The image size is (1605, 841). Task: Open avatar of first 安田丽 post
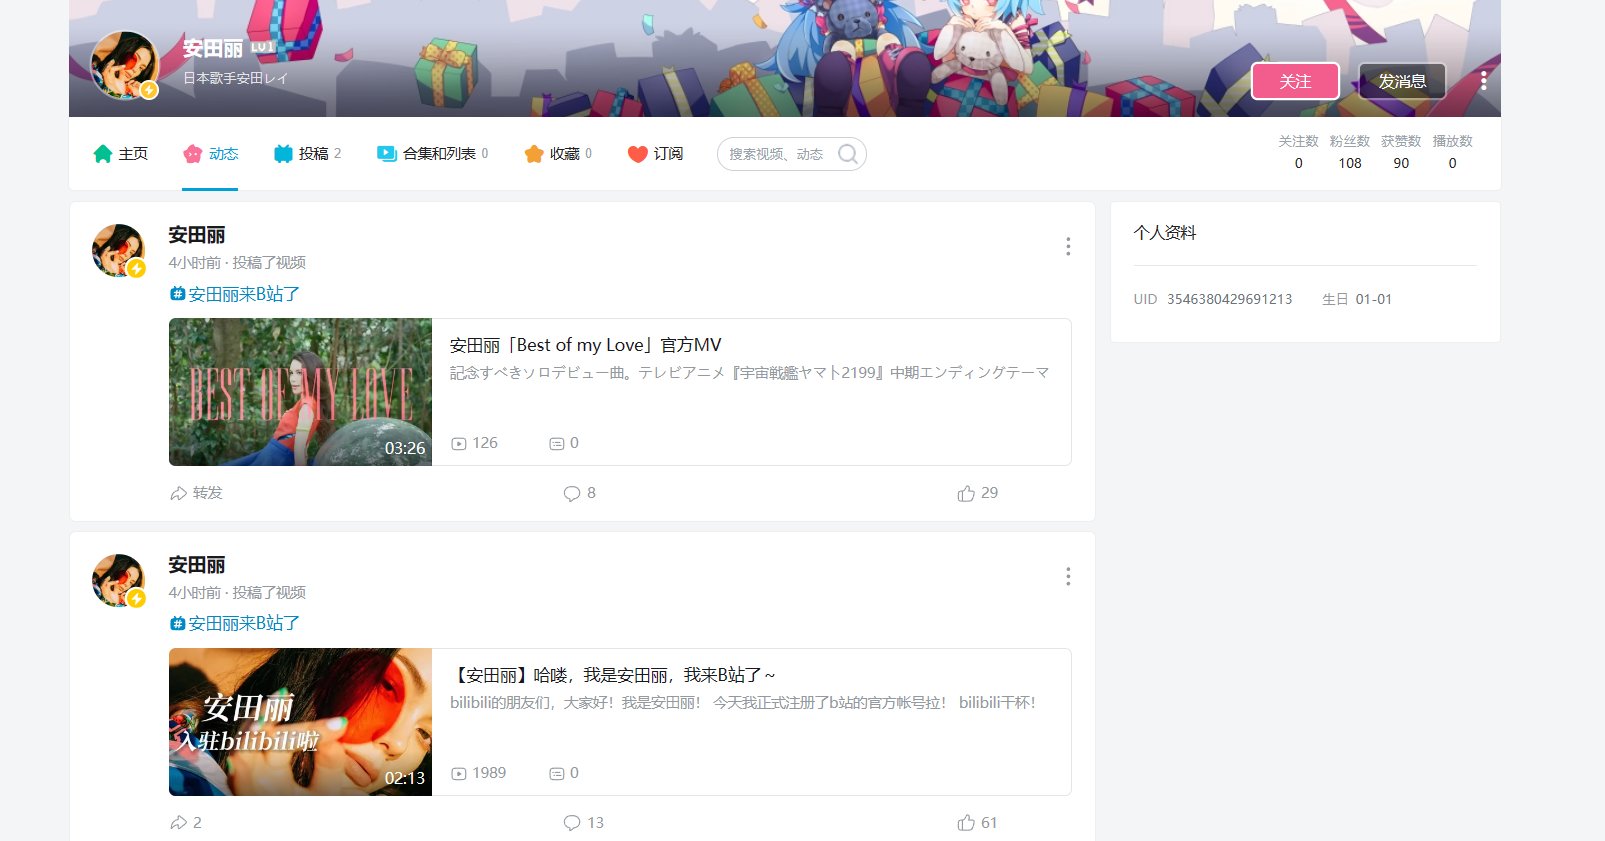point(118,250)
